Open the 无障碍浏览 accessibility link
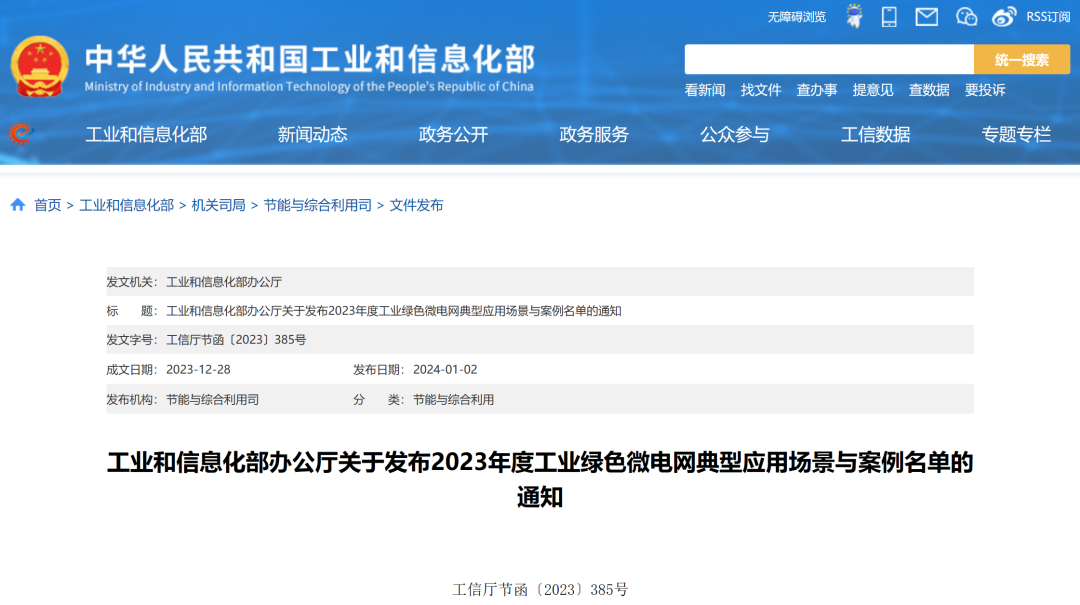 tap(795, 16)
